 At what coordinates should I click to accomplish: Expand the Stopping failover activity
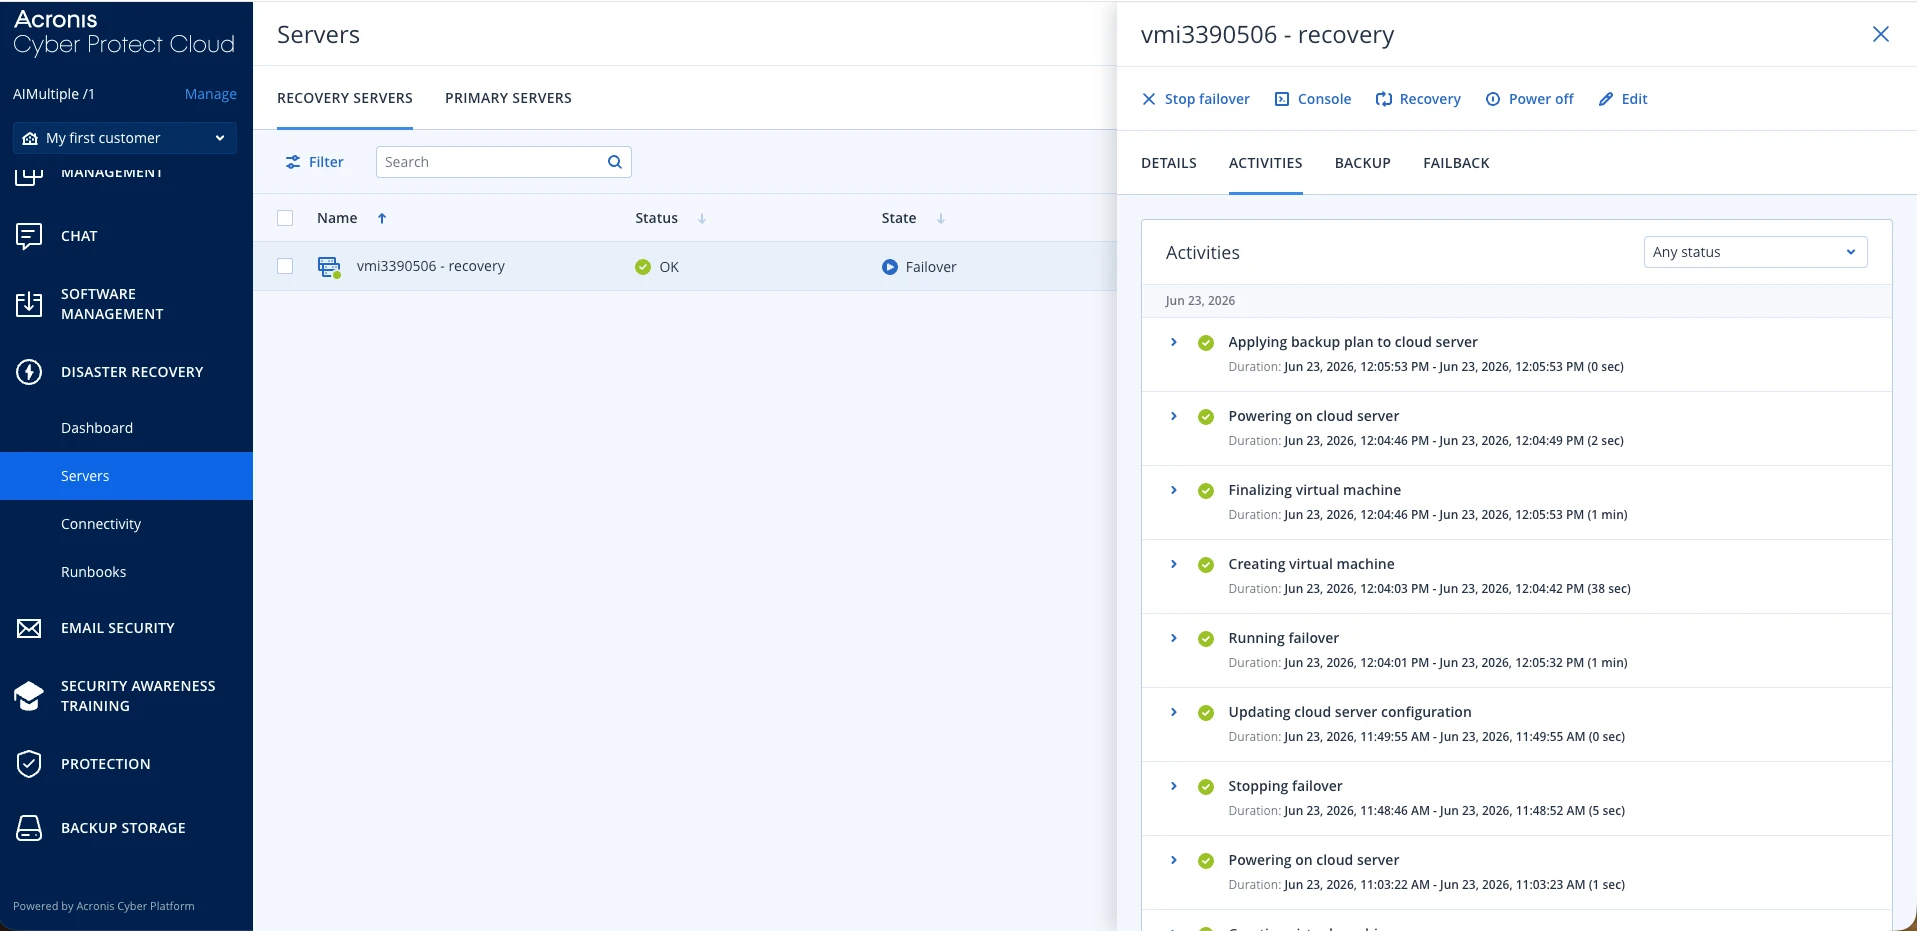tap(1174, 786)
